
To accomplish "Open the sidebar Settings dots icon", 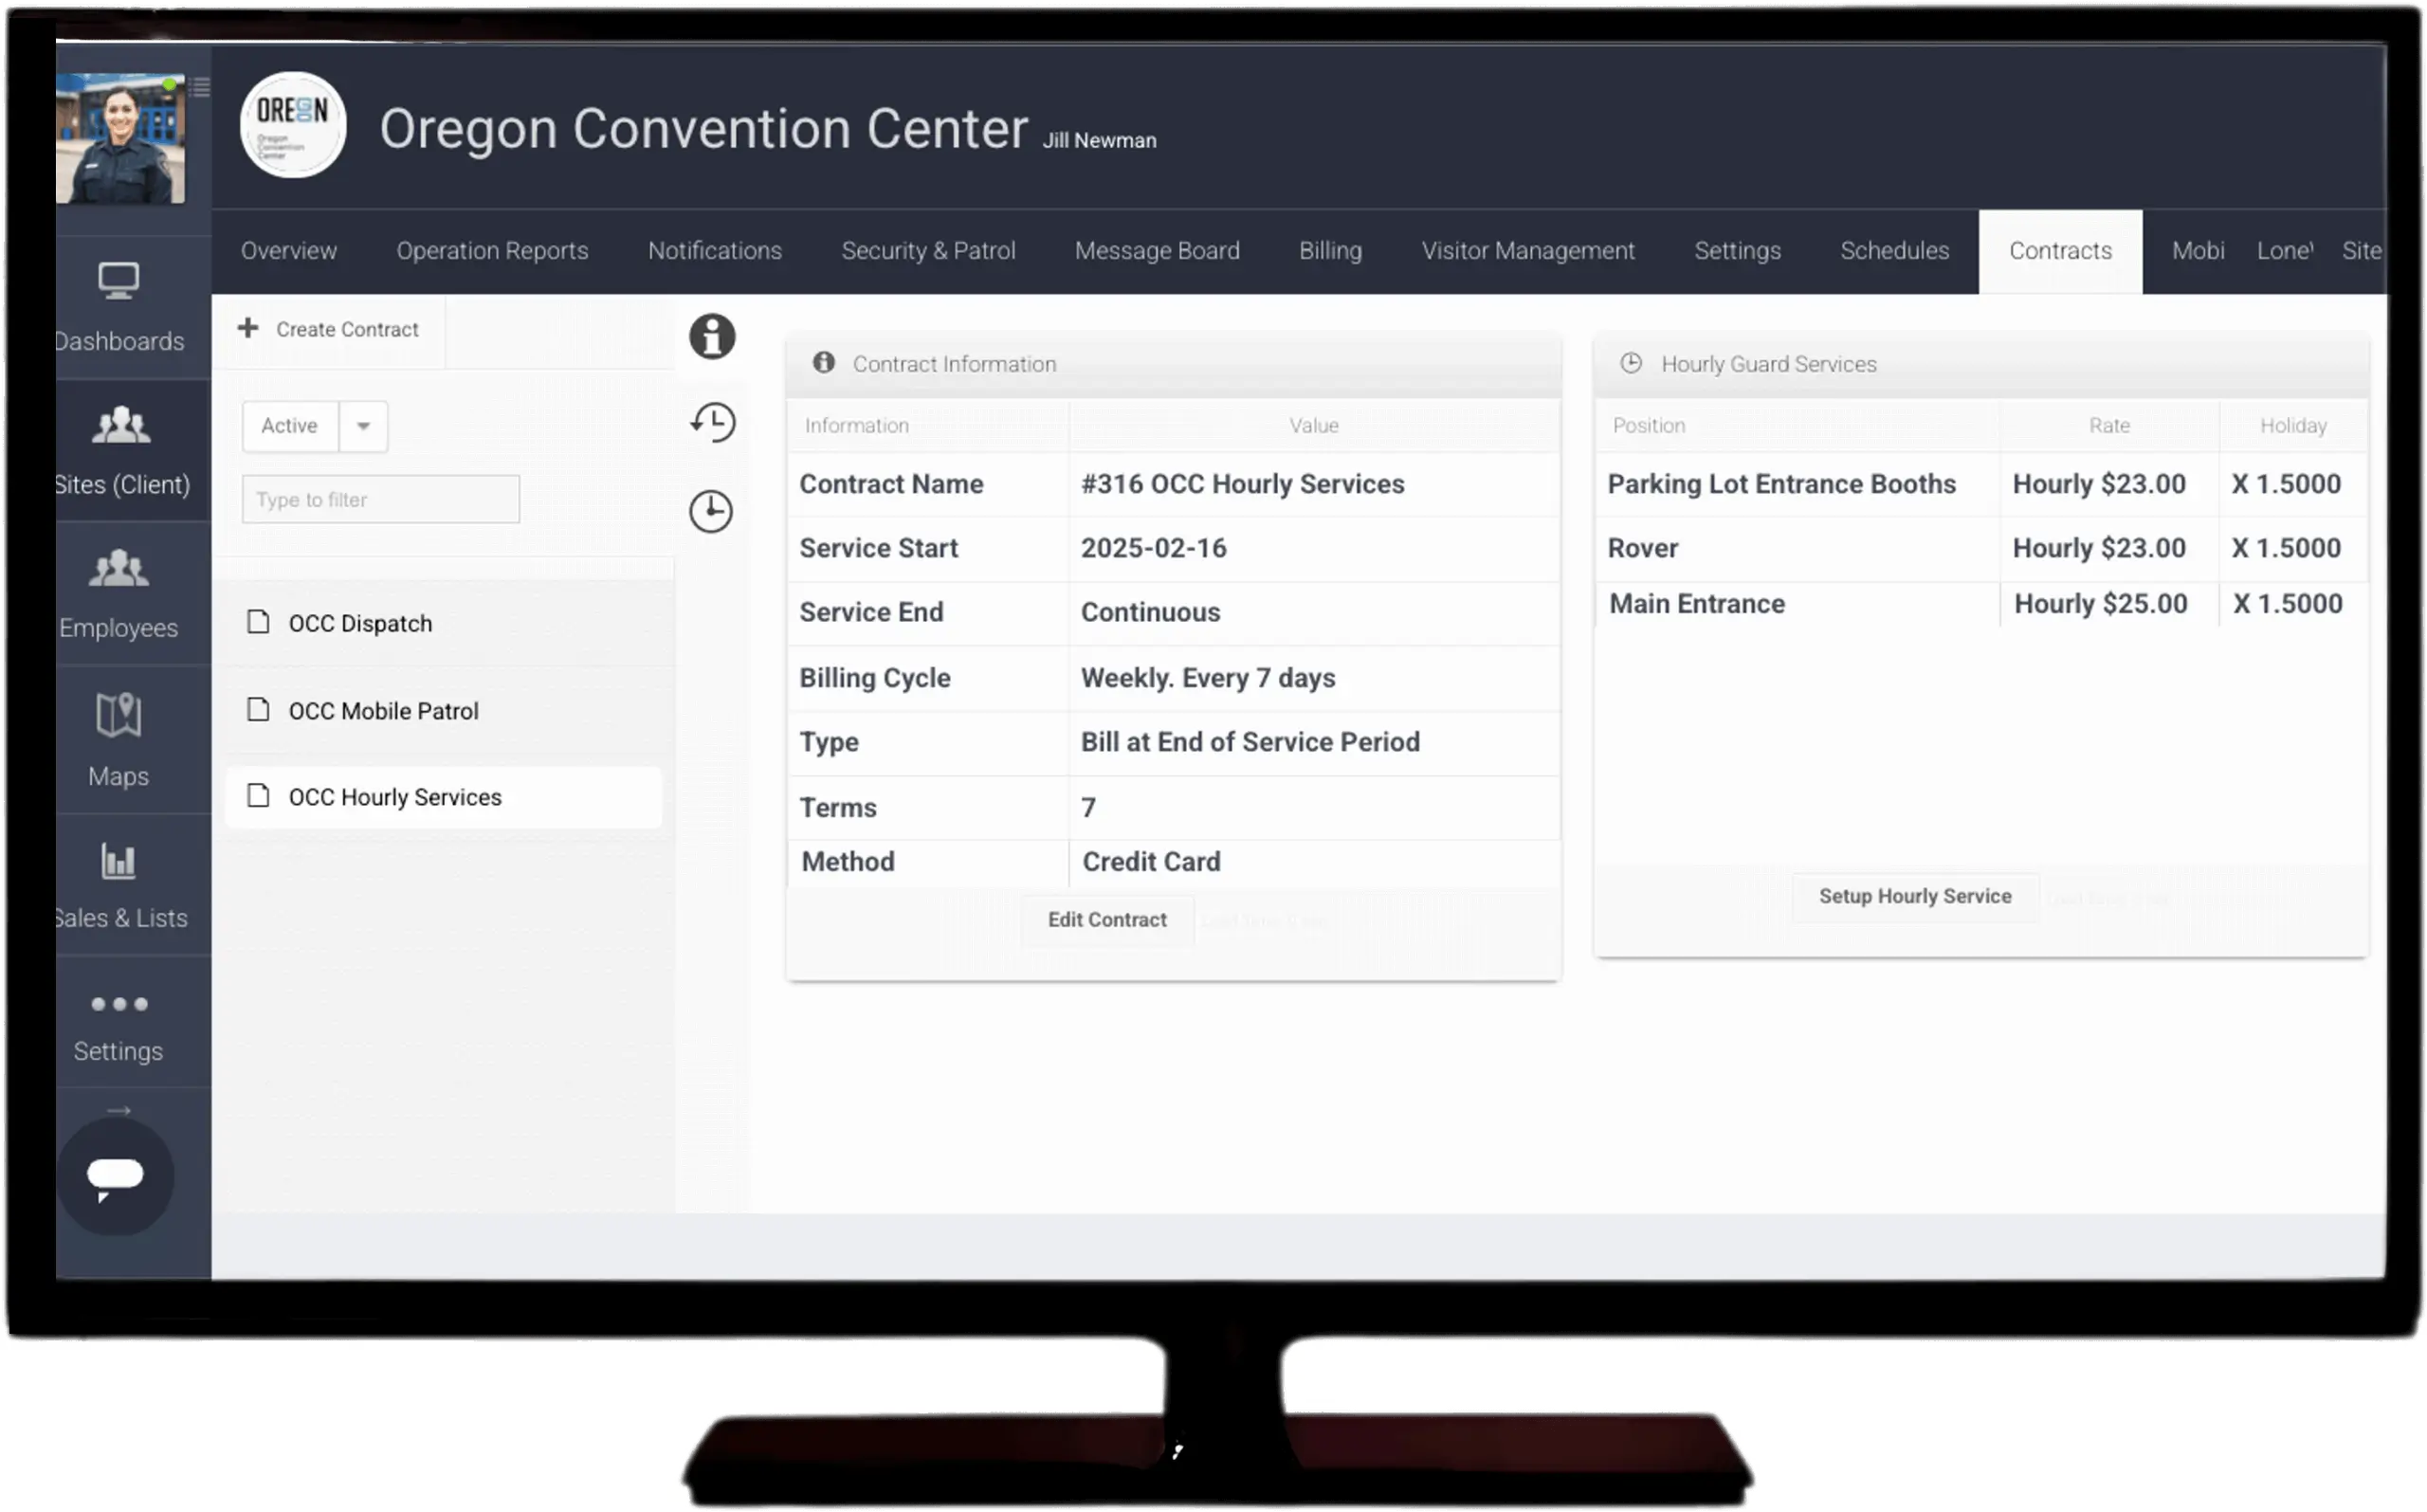I will 119,1004.
